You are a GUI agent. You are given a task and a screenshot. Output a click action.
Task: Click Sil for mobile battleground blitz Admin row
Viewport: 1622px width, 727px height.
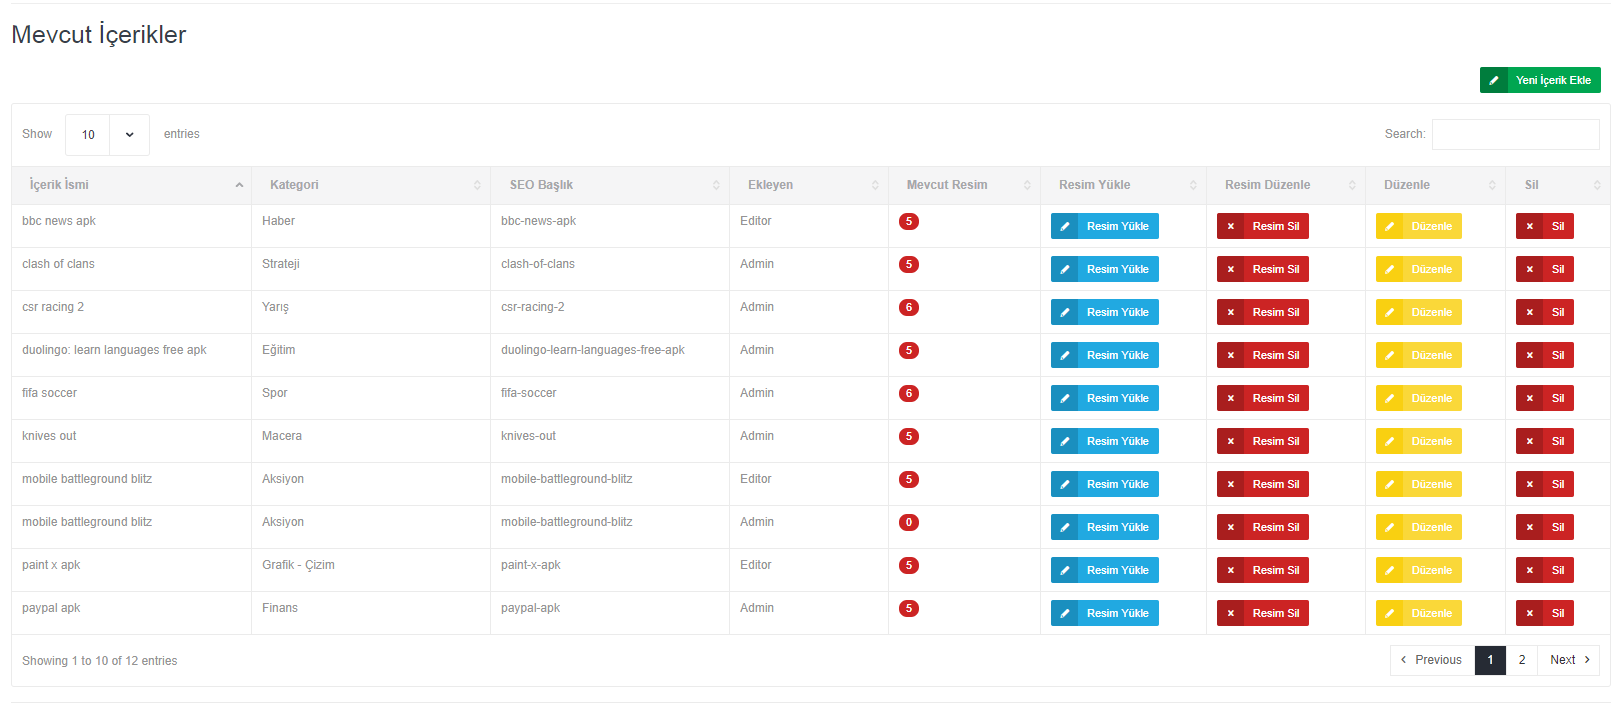(x=1545, y=527)
